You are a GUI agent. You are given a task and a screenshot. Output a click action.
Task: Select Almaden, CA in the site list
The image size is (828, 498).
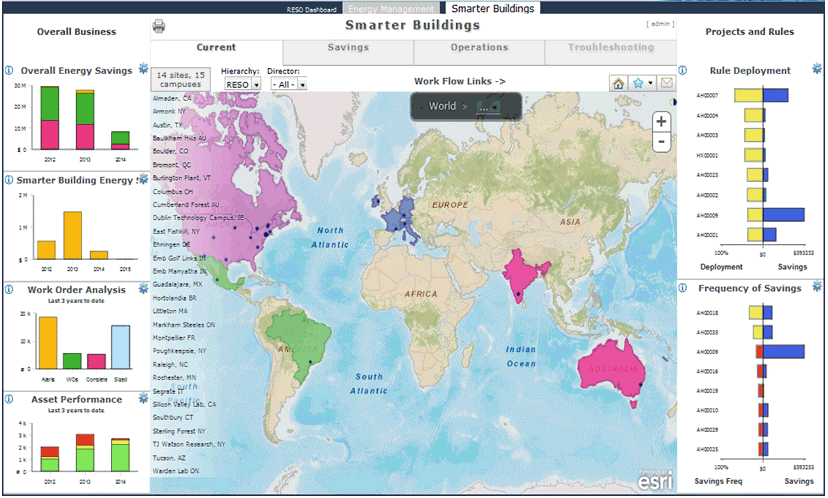(172, 98)
